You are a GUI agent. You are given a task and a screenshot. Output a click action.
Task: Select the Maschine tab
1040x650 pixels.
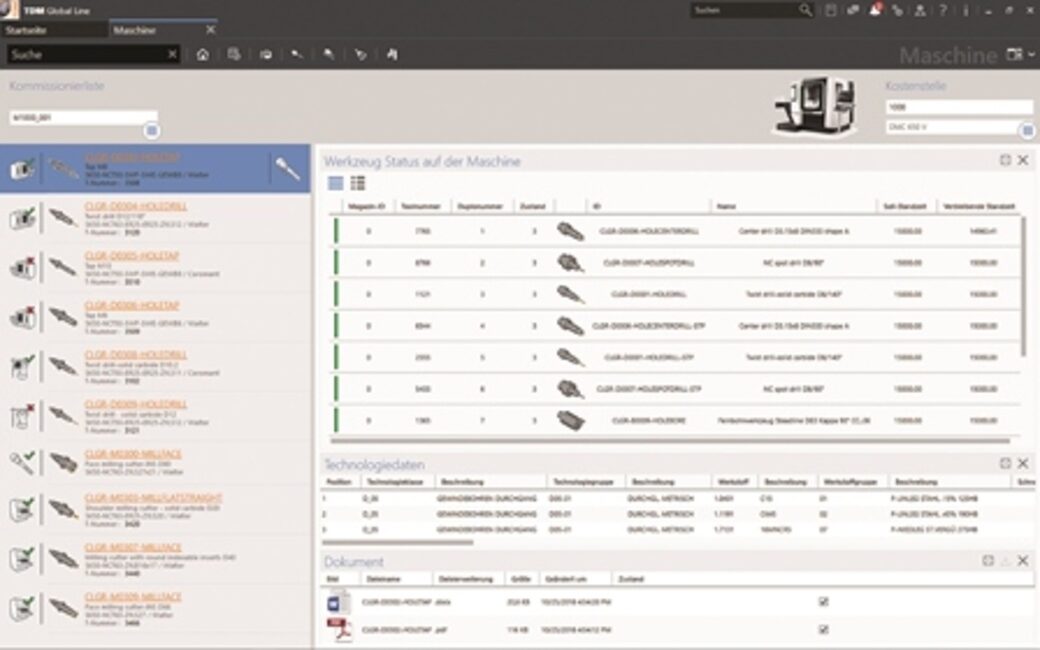[134, 30]
